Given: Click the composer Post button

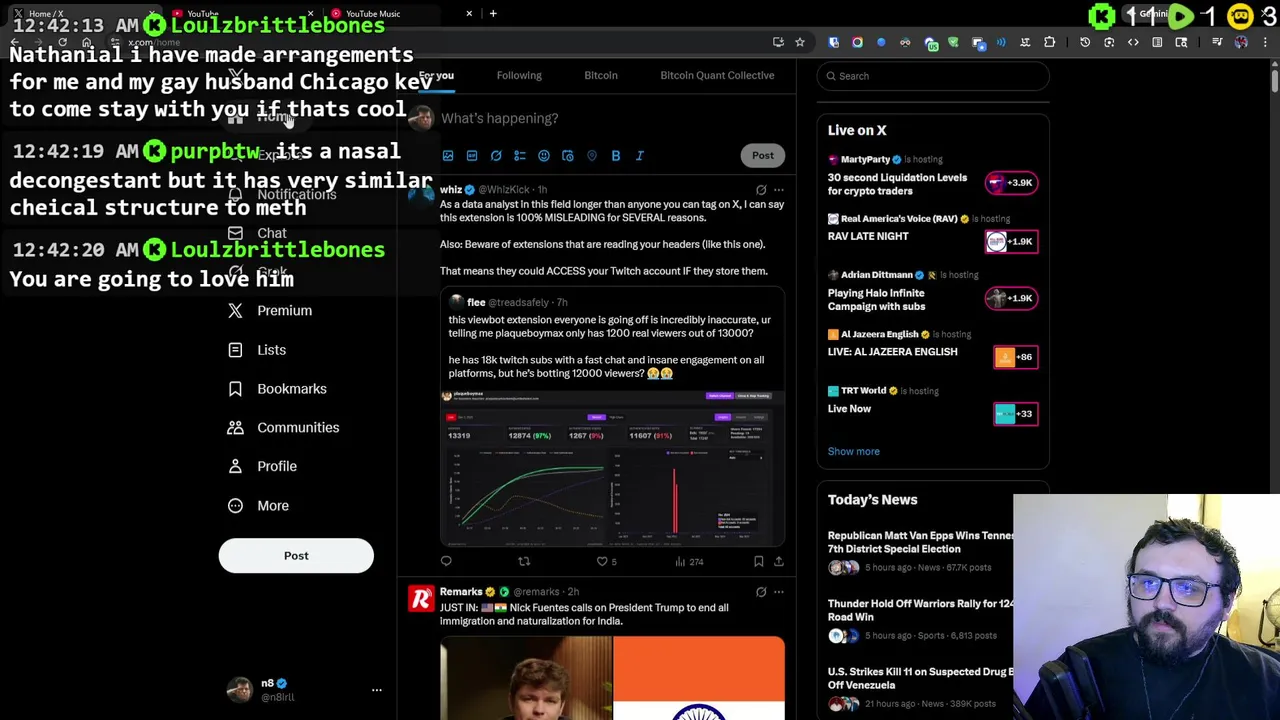Looking at the screenshot, I should (763, 156).
